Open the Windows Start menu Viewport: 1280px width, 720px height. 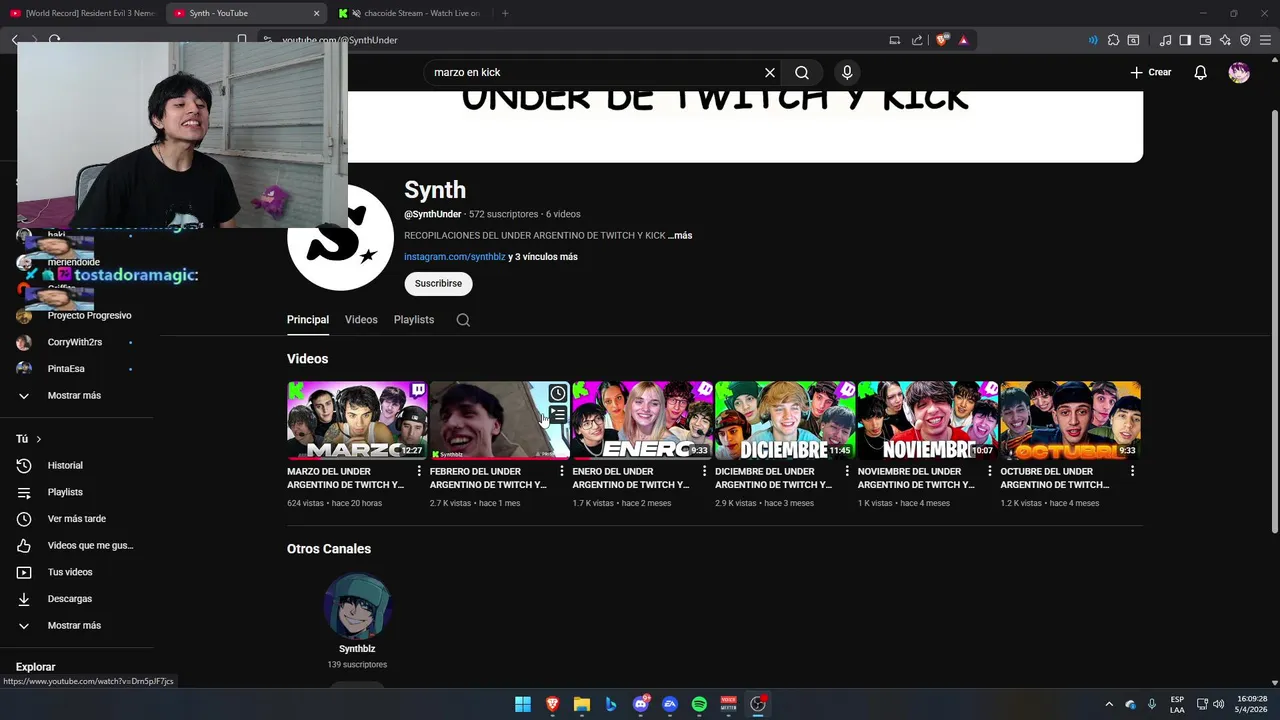[523, 704]
